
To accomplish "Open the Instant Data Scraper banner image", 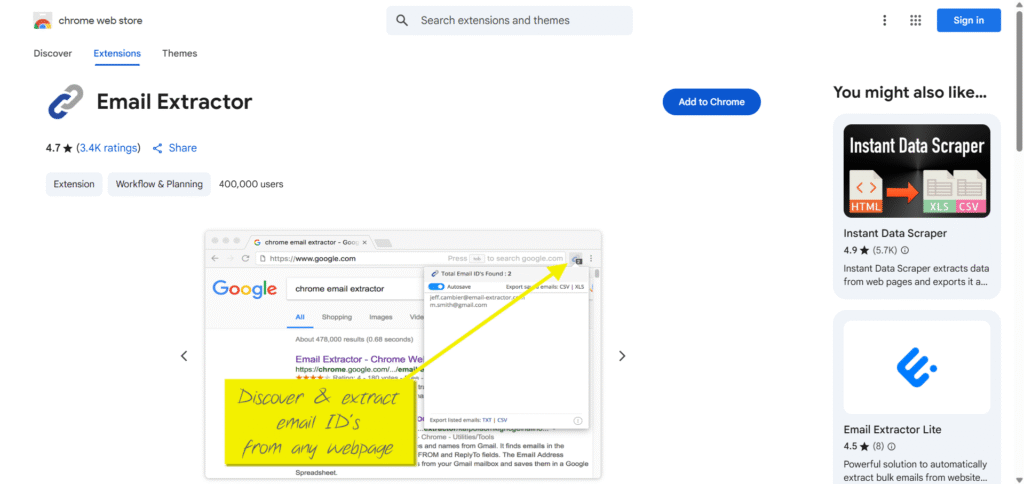I will pos(916,170).
